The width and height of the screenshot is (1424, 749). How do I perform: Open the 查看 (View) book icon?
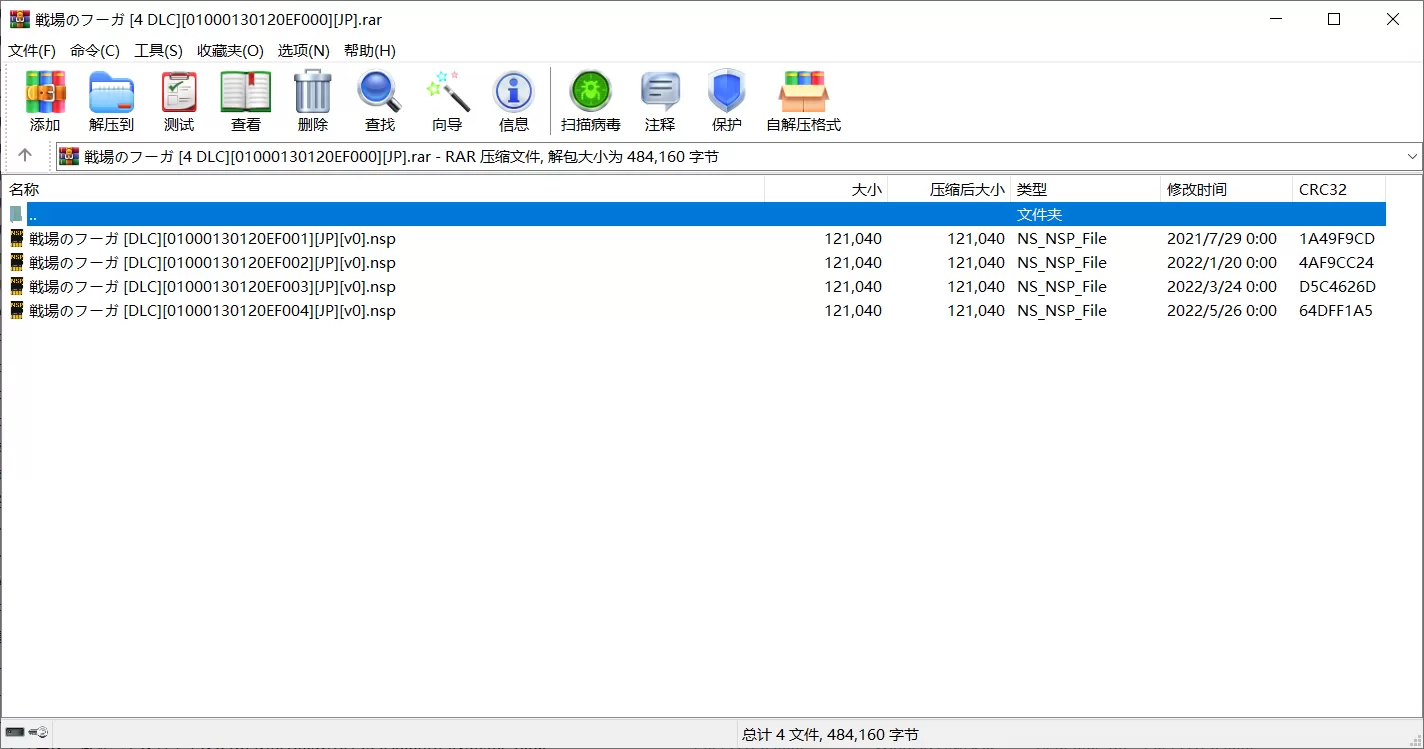click(x=246, y=101)
